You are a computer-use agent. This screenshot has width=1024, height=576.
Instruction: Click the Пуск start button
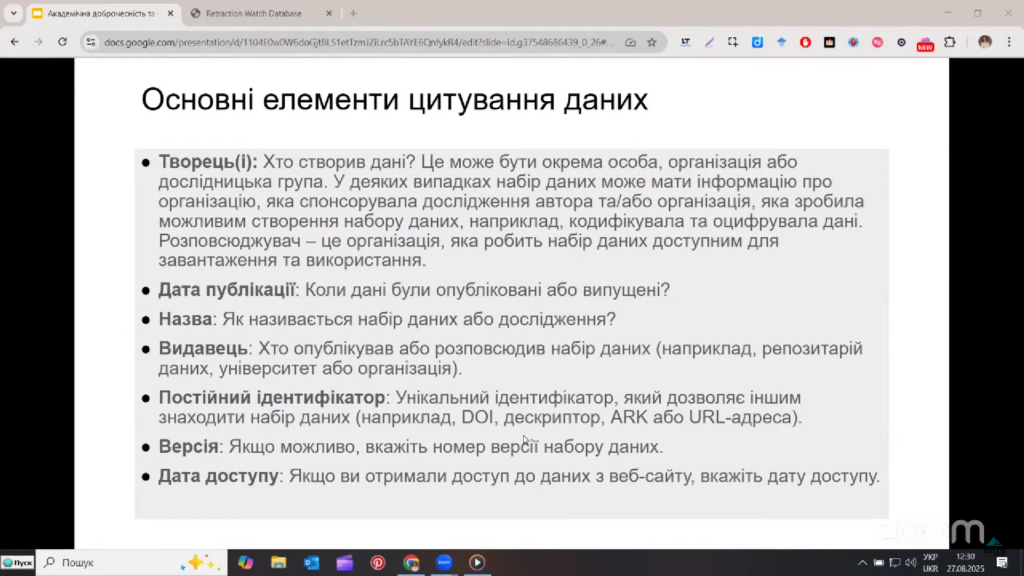click(x=17, y=563)
